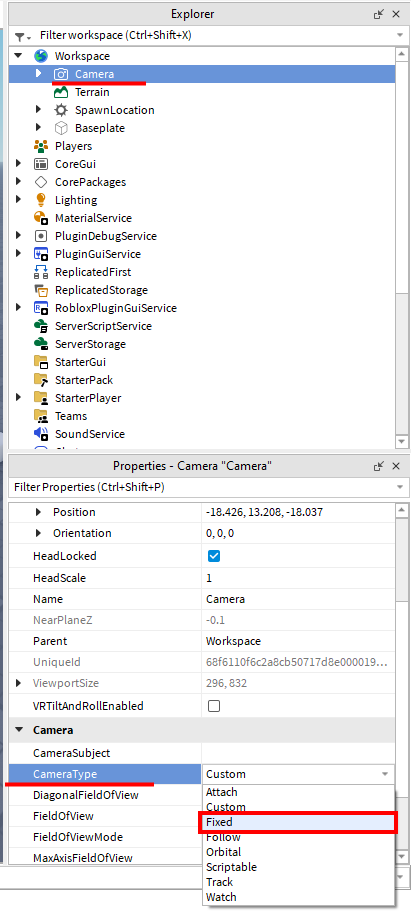Image resolution: width=411 pixels, height=922 pixels.
Task: Click the ReplicatedFirst icon
Action: [x=41, y=272]
